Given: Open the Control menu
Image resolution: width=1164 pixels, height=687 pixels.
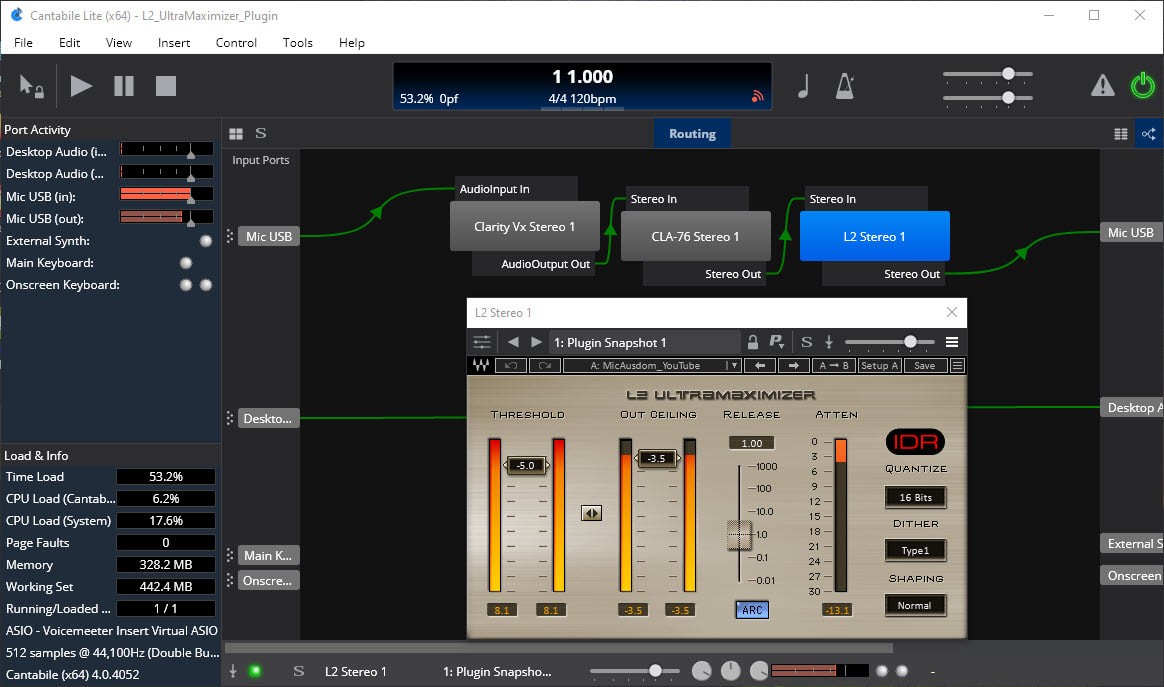Looking at the screenshot, I should 236,42.
